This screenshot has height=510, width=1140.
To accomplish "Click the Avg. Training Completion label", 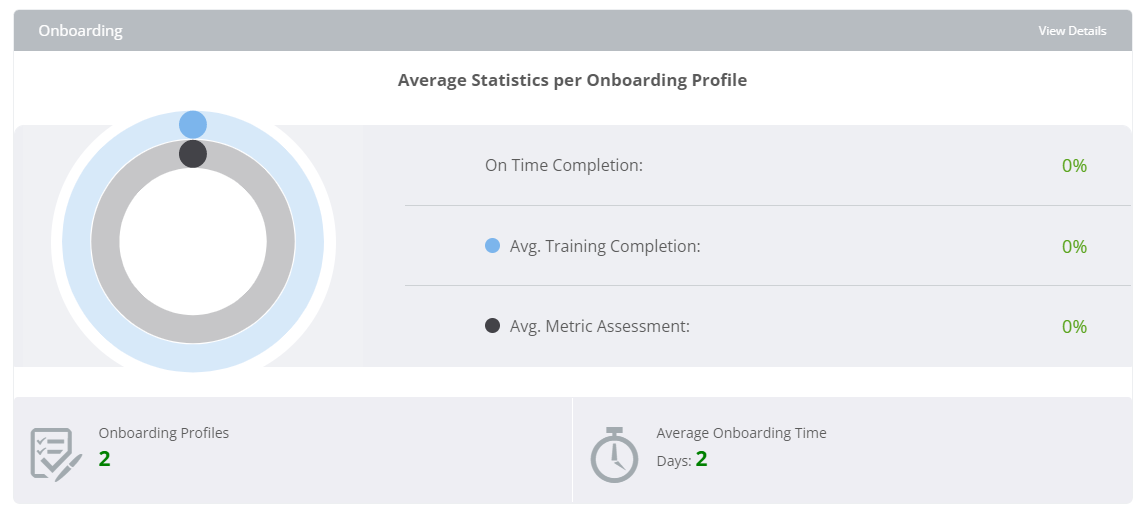I will point(605,246).
